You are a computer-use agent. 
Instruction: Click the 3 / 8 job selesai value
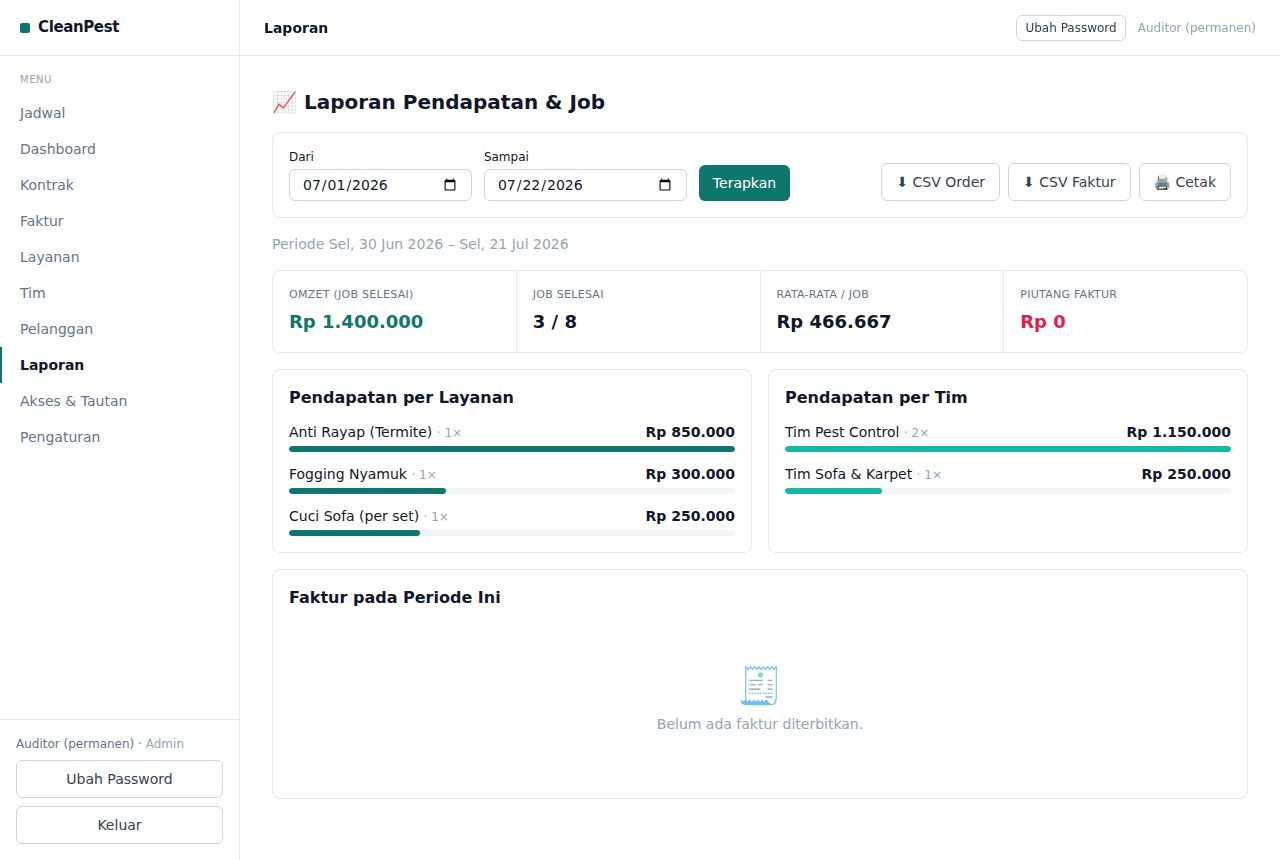pos(555,322)
